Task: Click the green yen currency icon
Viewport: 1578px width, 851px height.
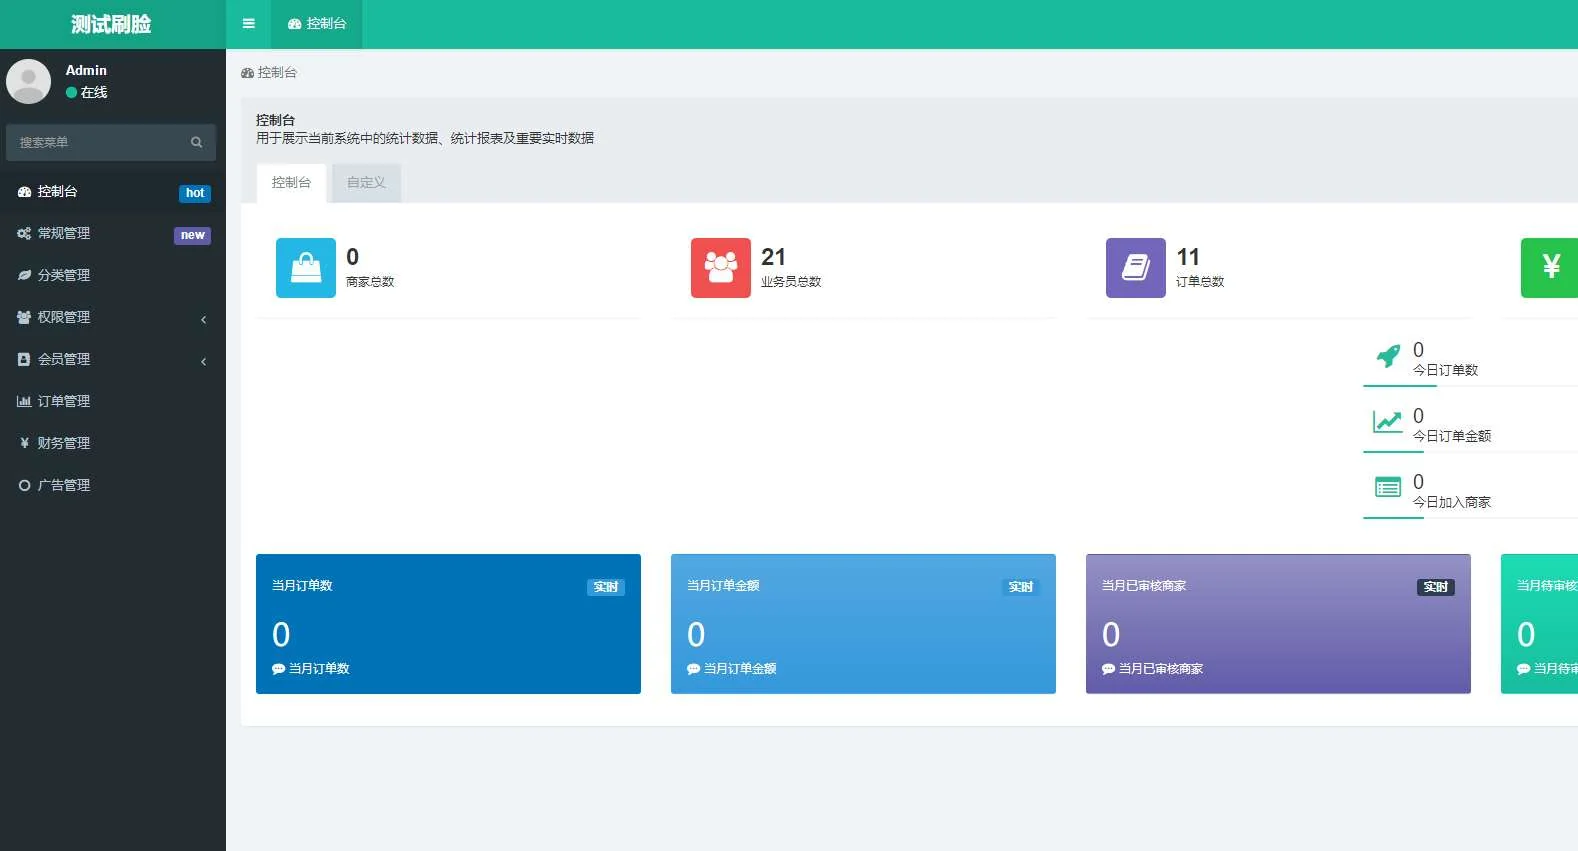Action: [1549, 267]
